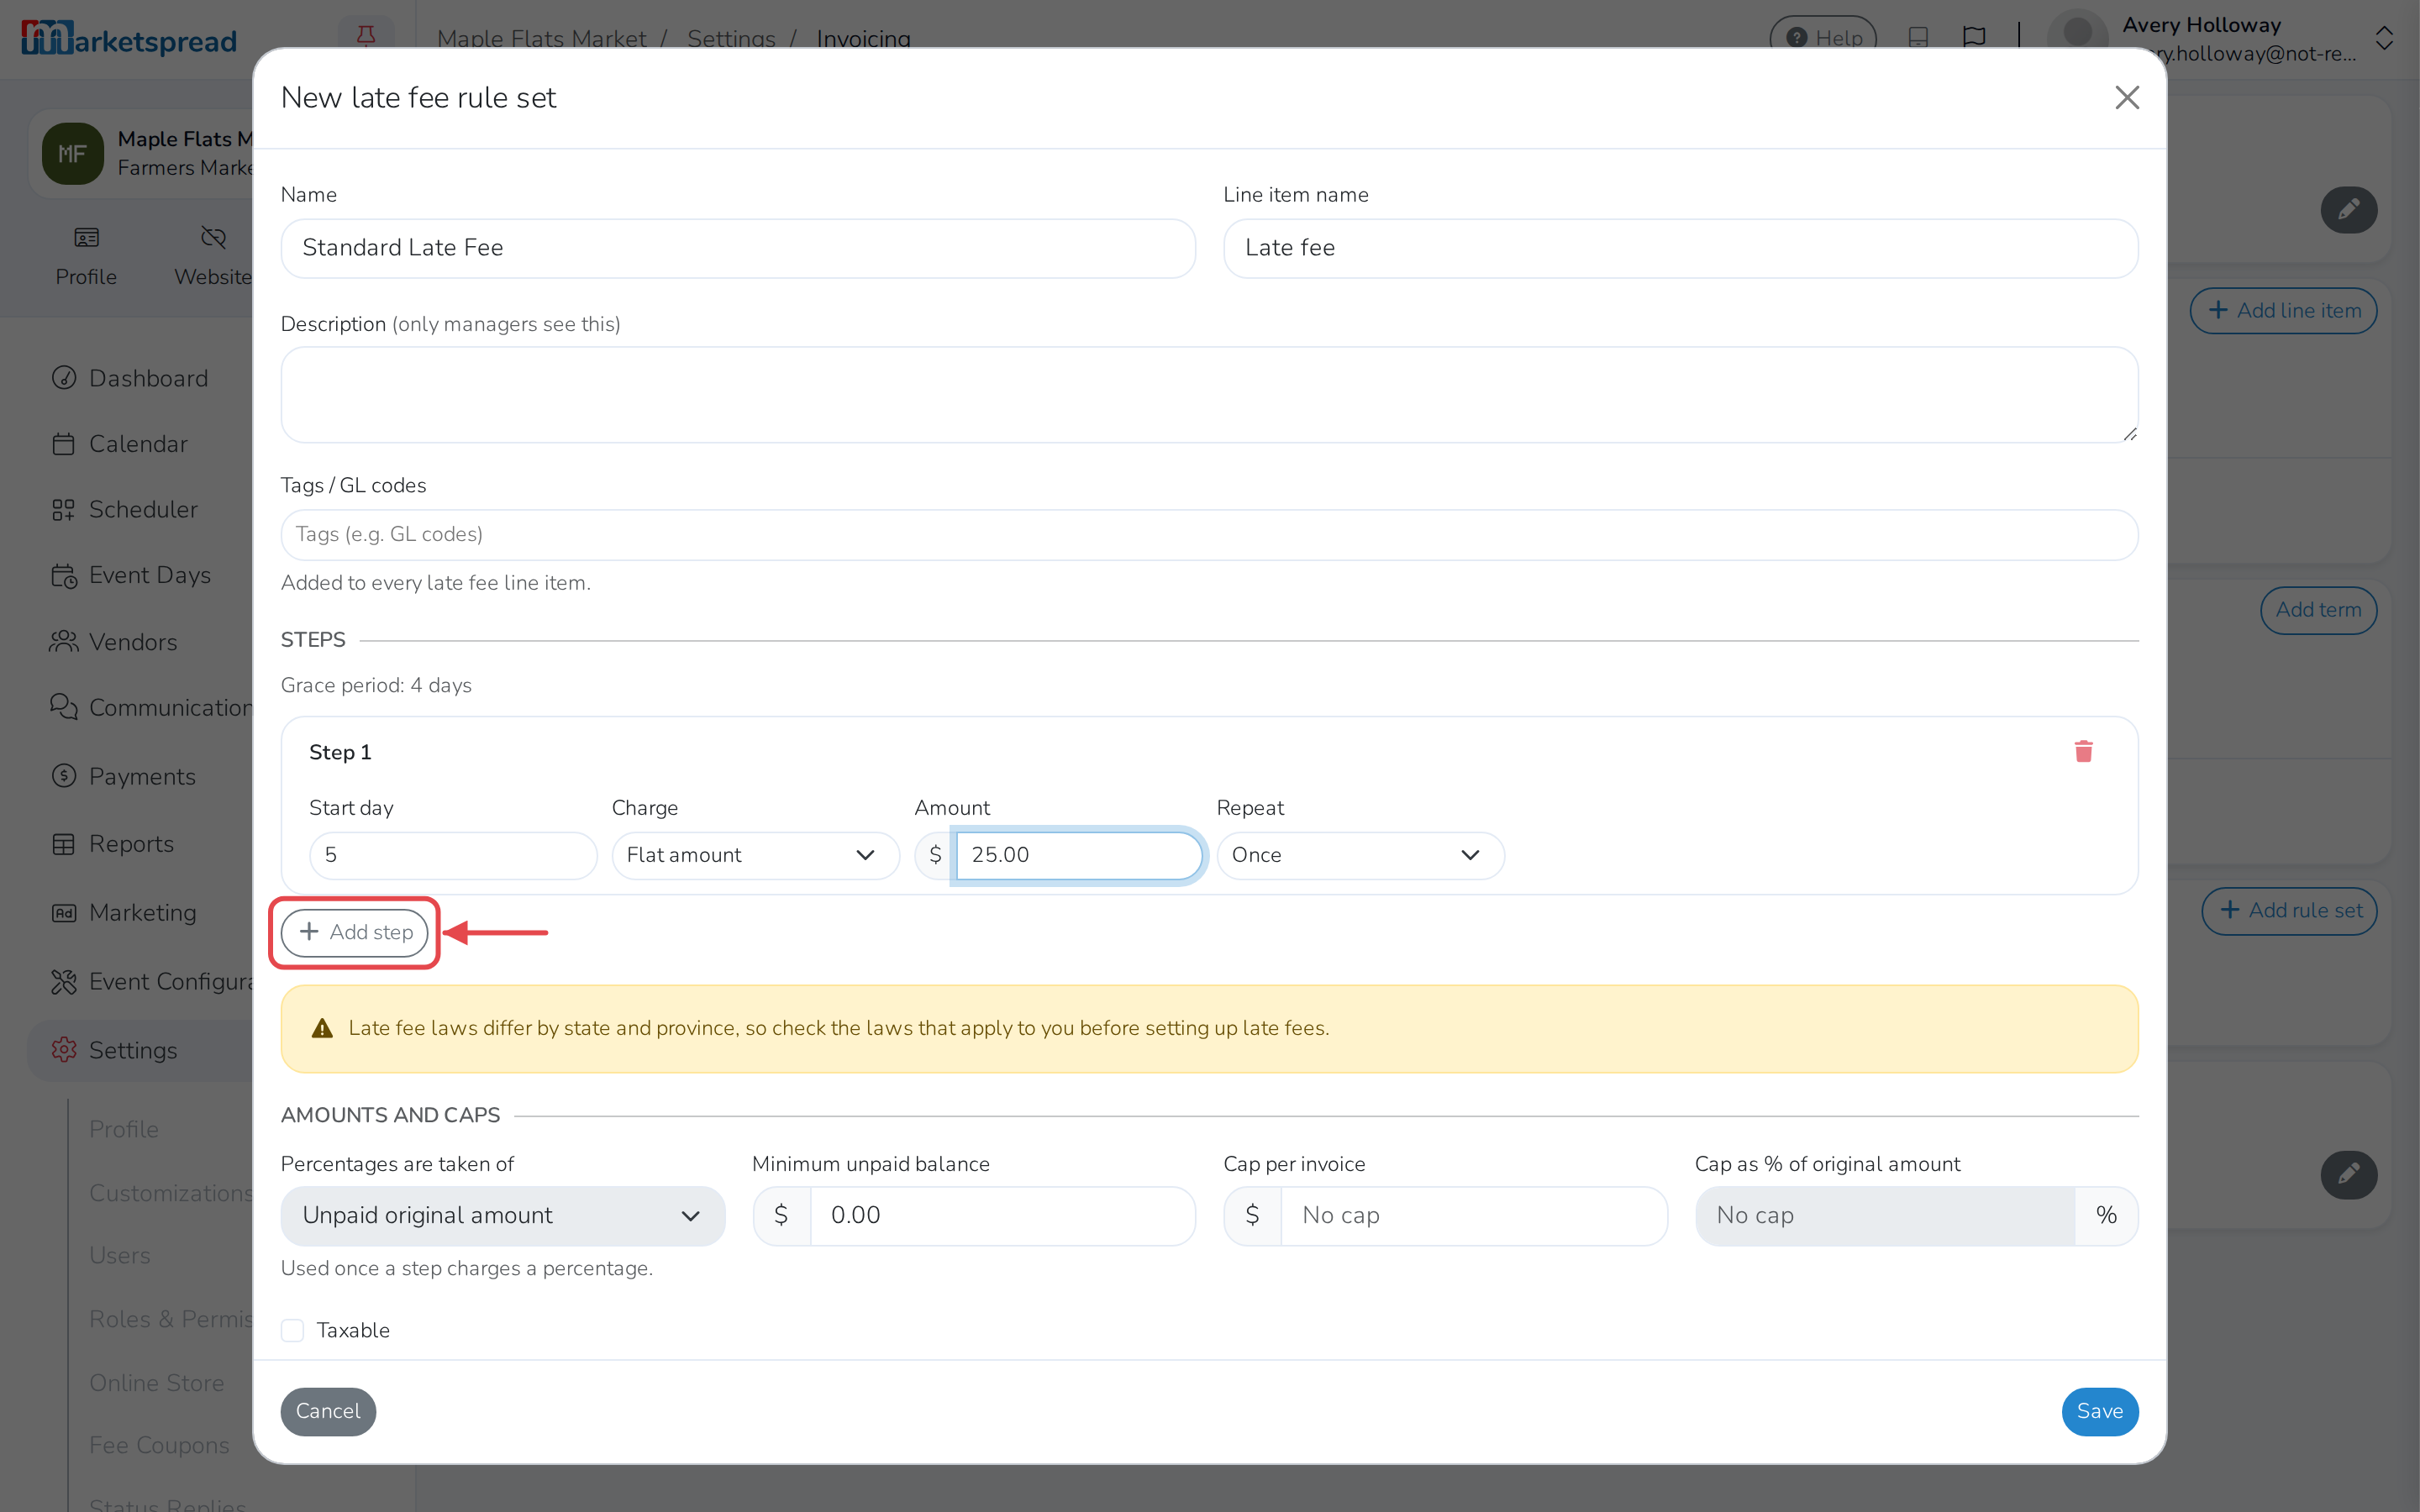Click the lower pencil edit button
Viewport: 2420px width, 1512px height.
click(2348, 1175)
